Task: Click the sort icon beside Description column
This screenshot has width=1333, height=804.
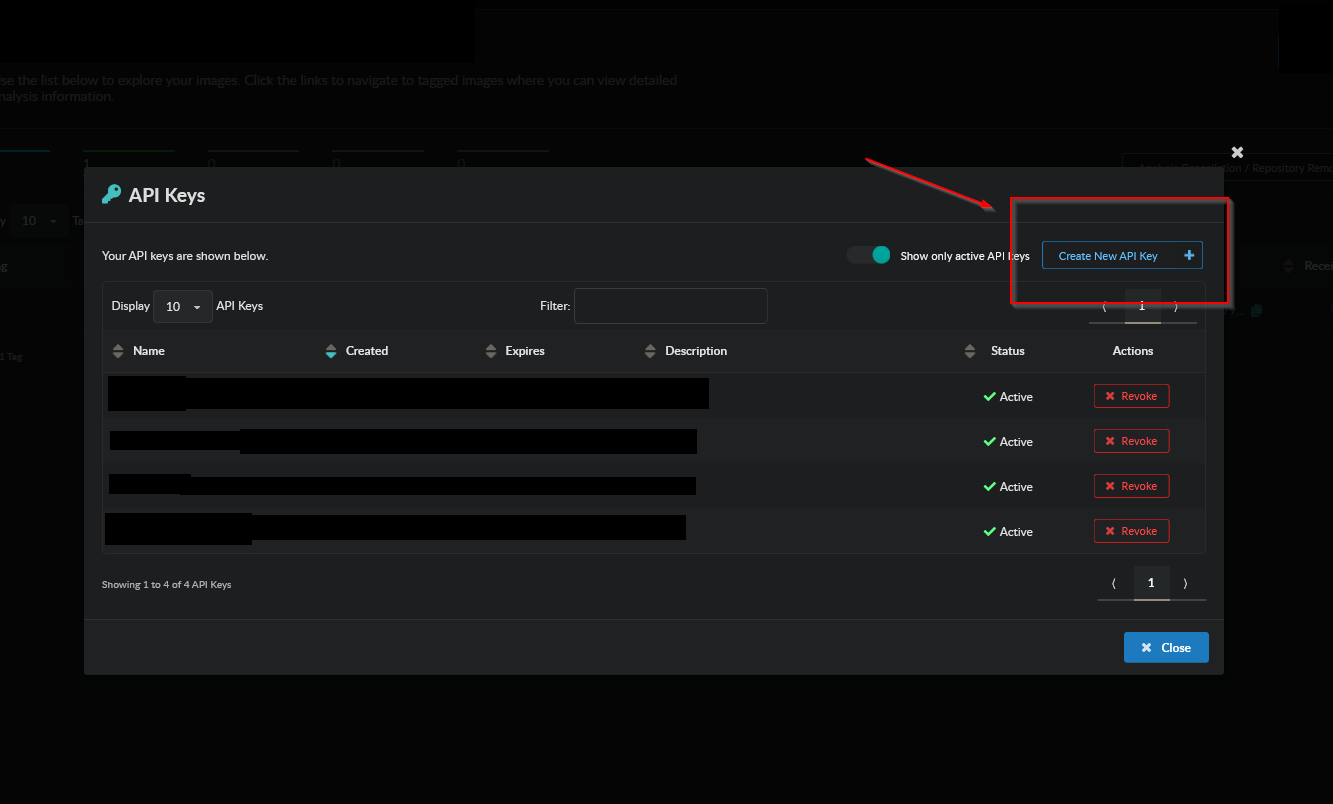Action: click(650, 351)
